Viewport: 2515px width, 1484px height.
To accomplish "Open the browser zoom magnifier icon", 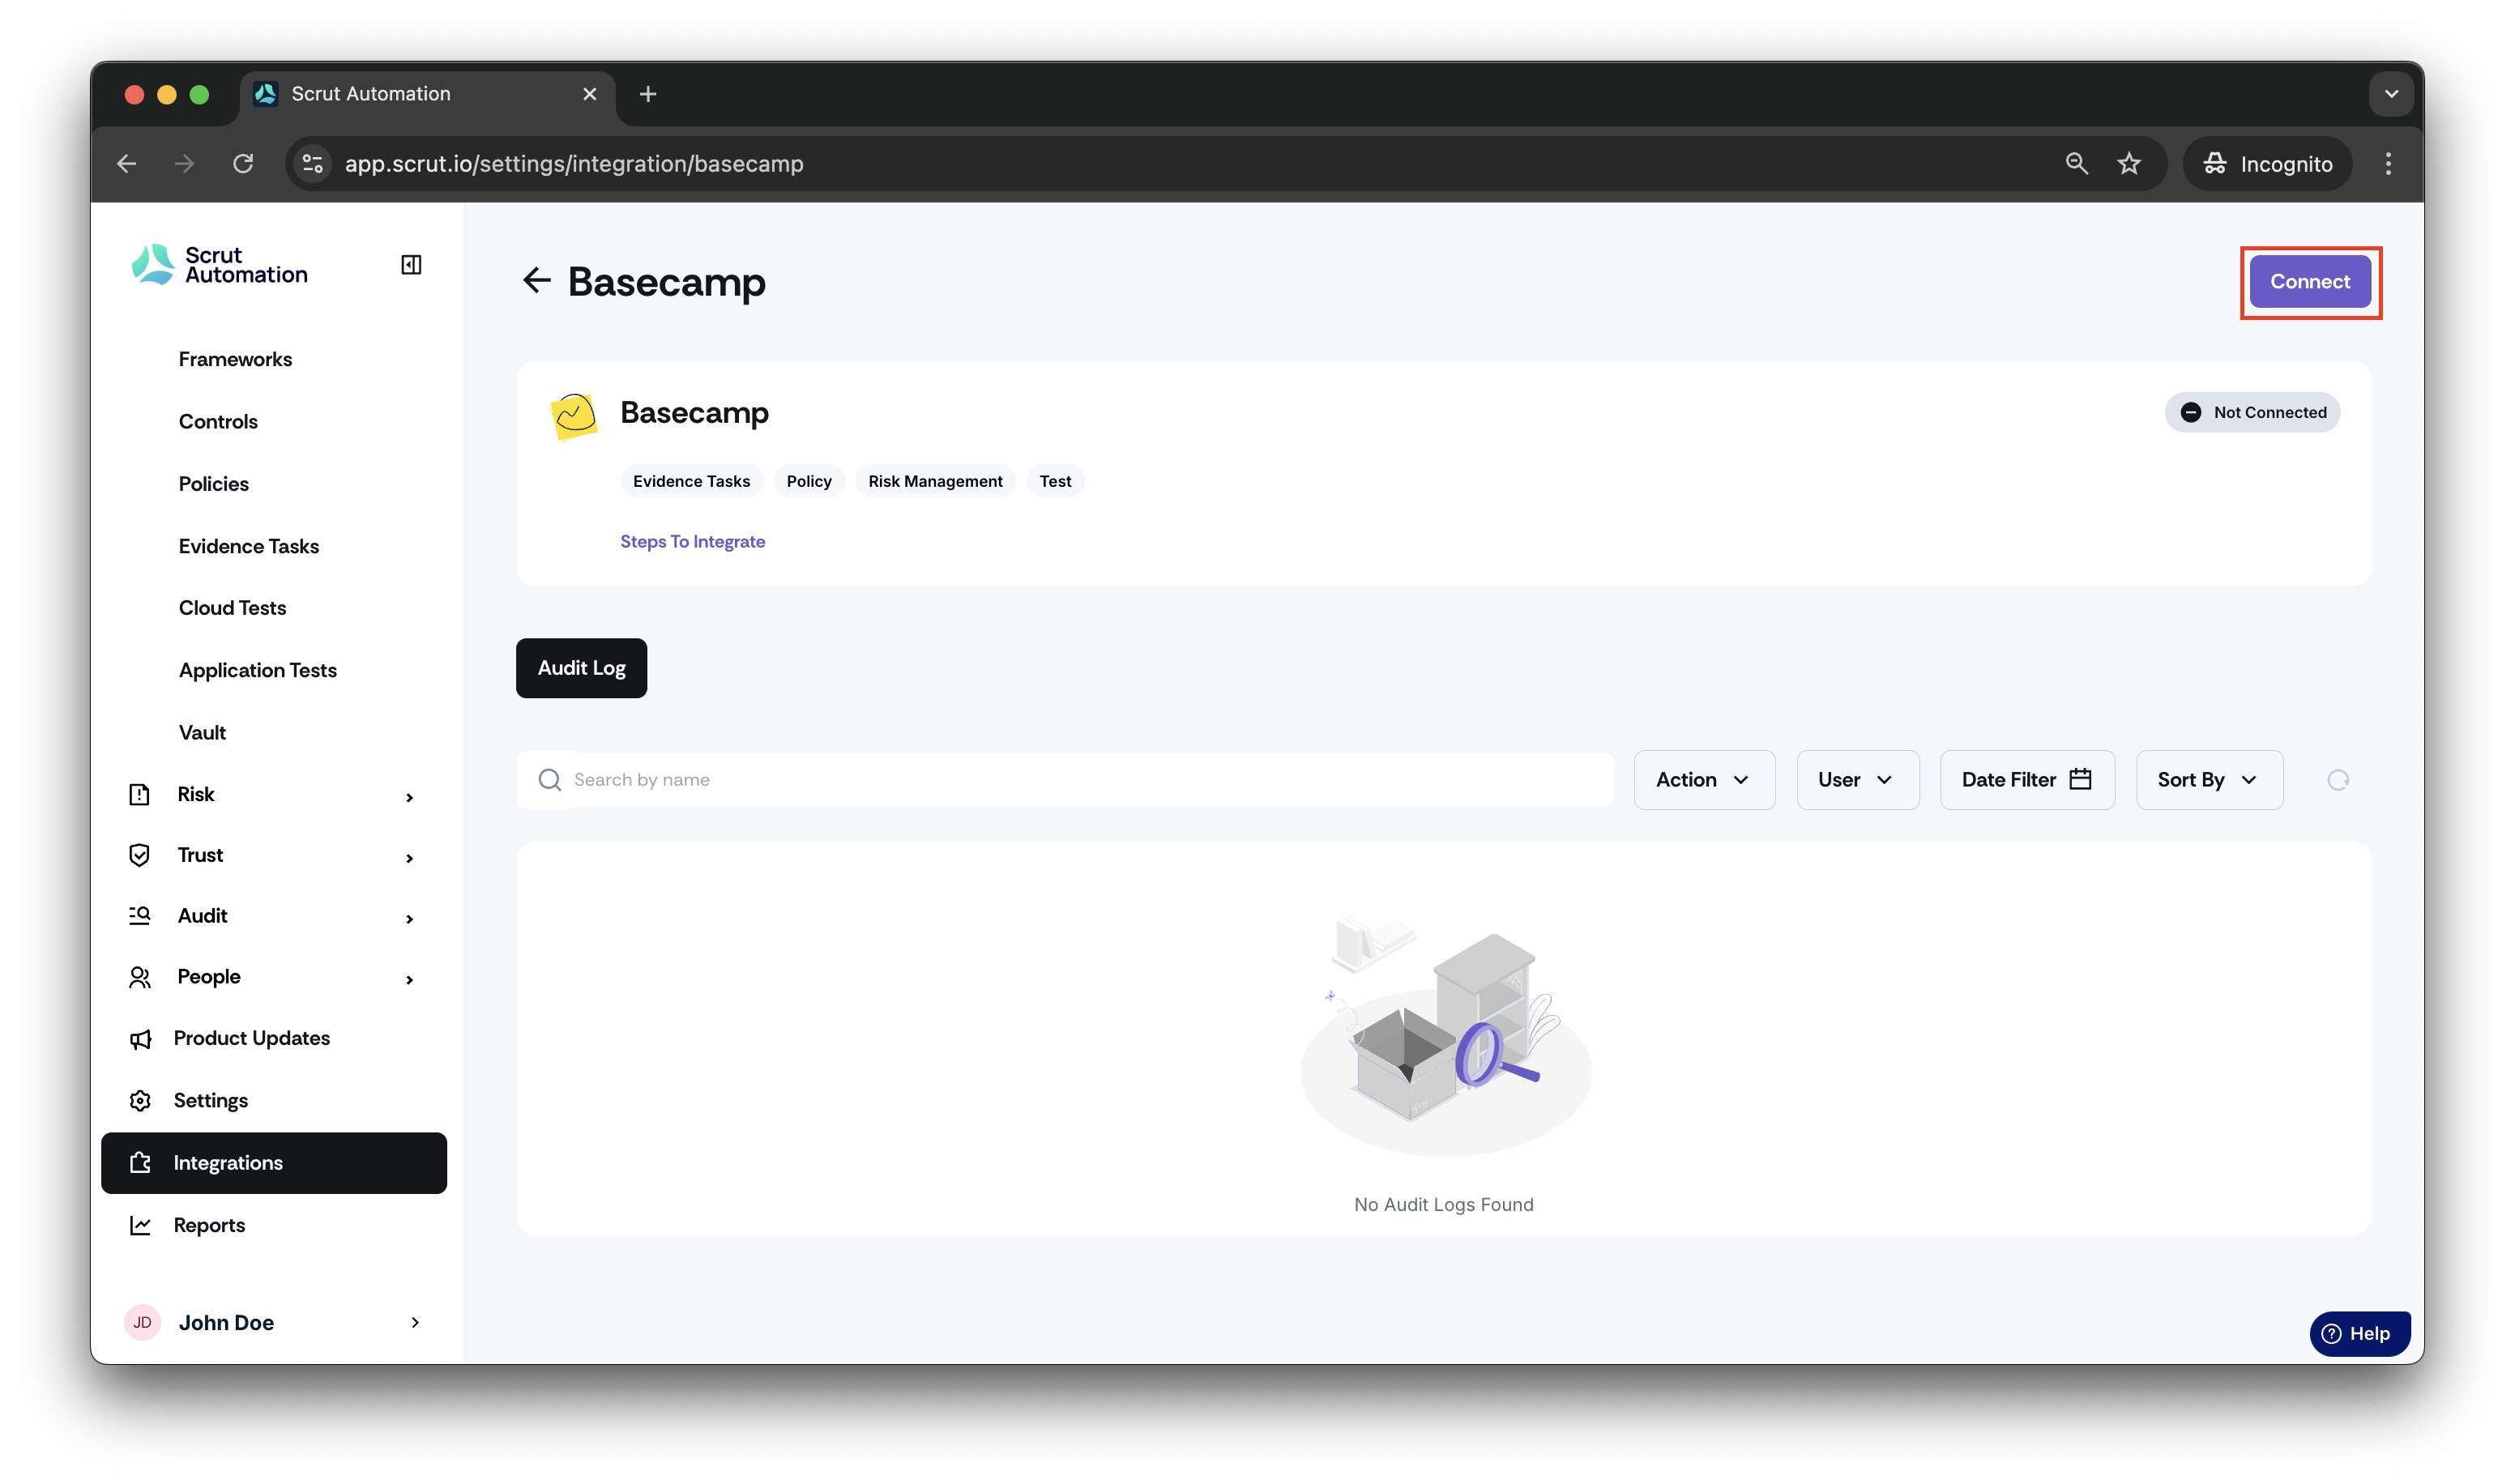I will [x=2076, y=163].
